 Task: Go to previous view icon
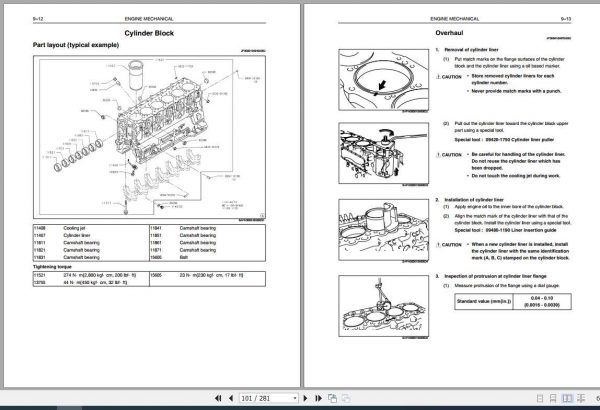(332, 398)
